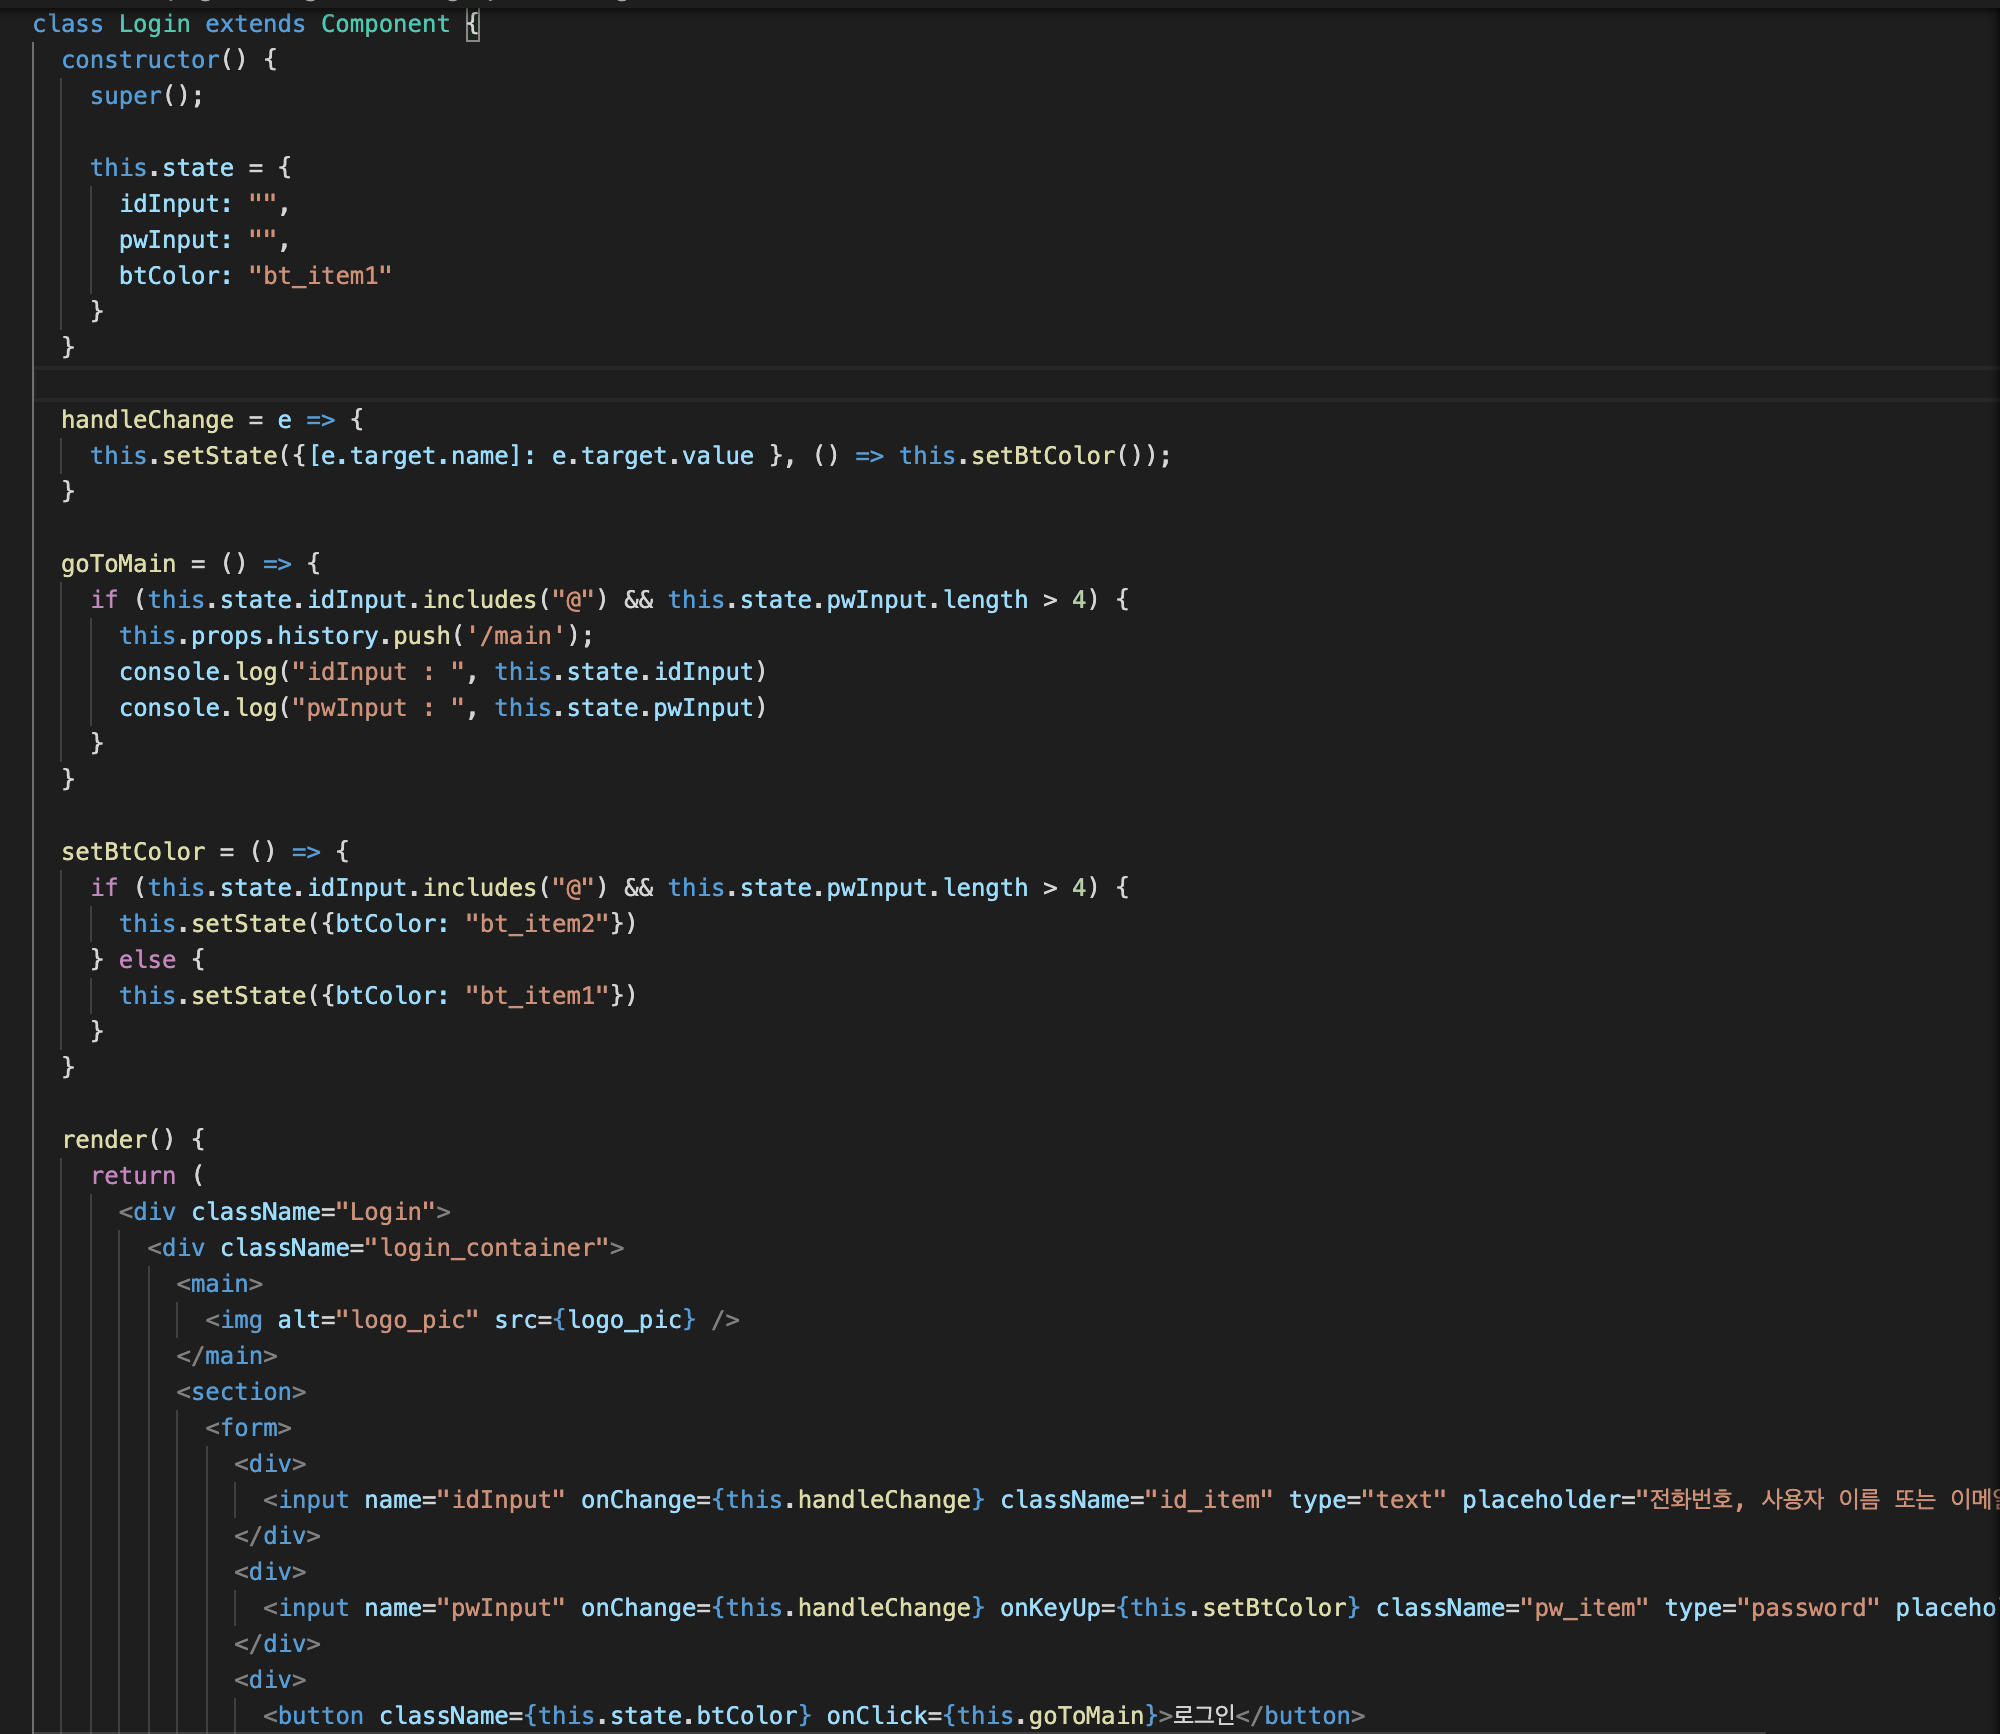Image resolution: width=2000 pixels, height=1734 pixels.
Task: Click the 'Component' class name after extends
Action: pos(386,24)
